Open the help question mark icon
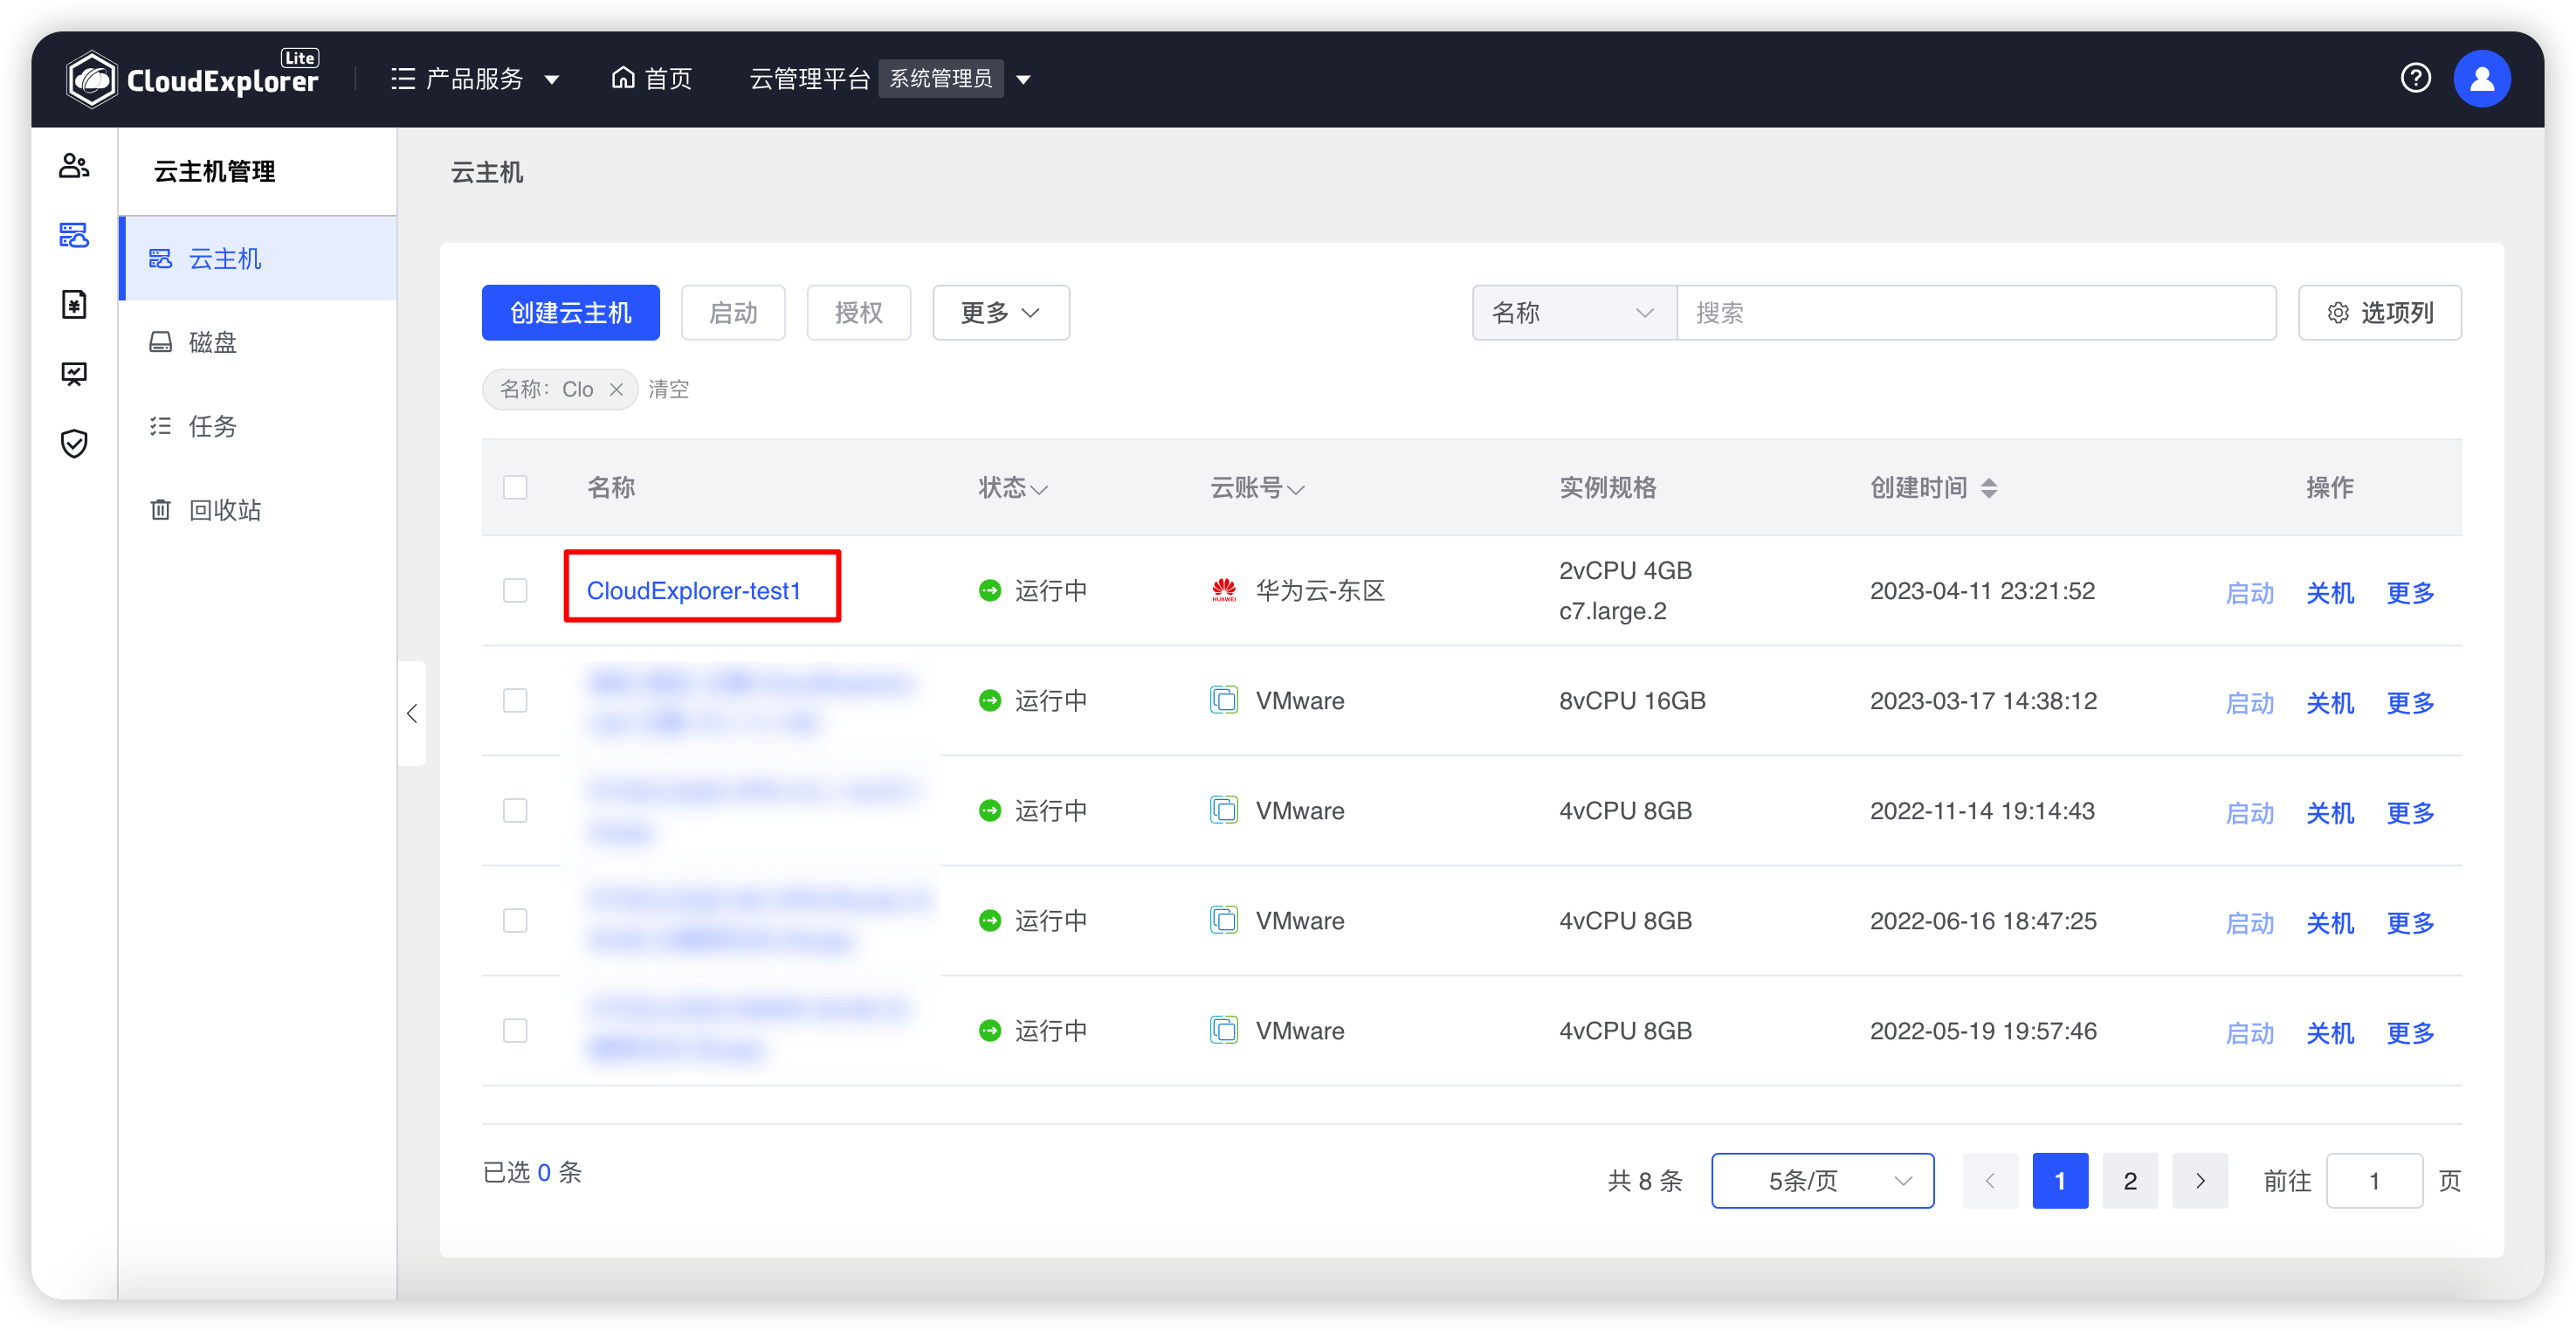 tap(2415, 78)
